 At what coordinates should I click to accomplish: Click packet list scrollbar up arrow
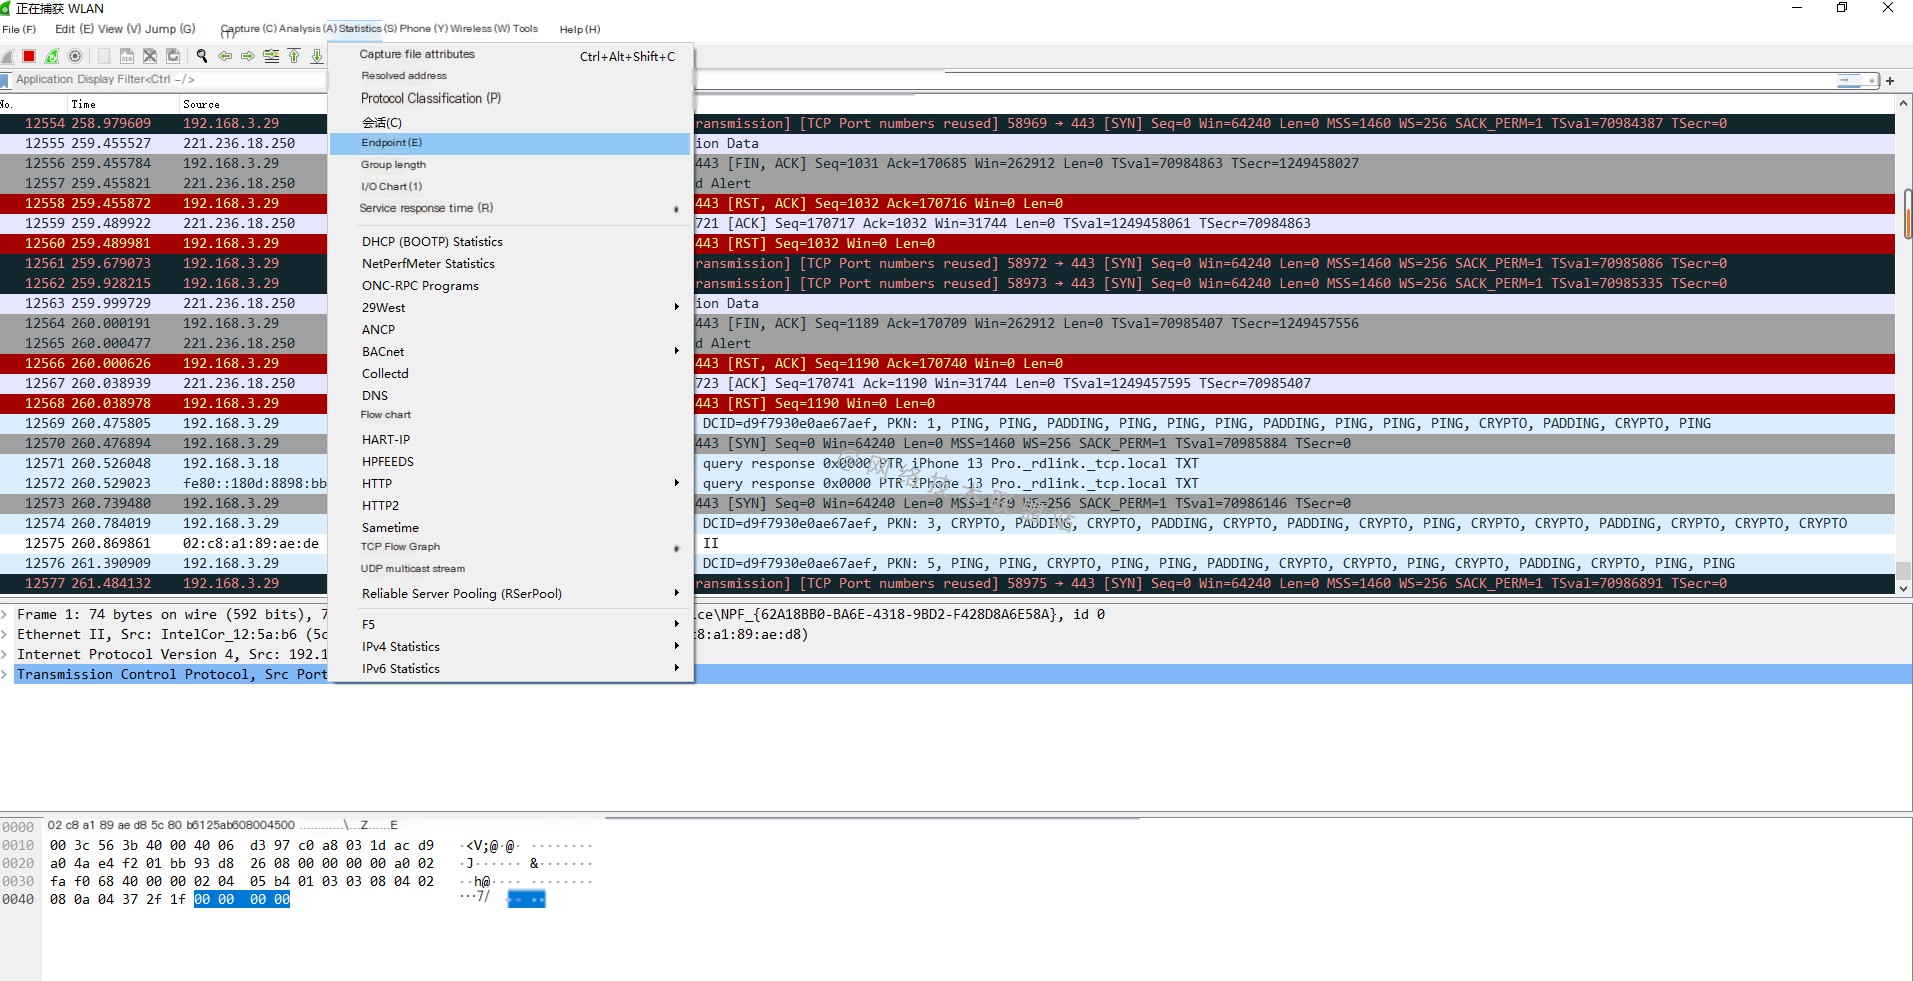(x=1904, y=103)
